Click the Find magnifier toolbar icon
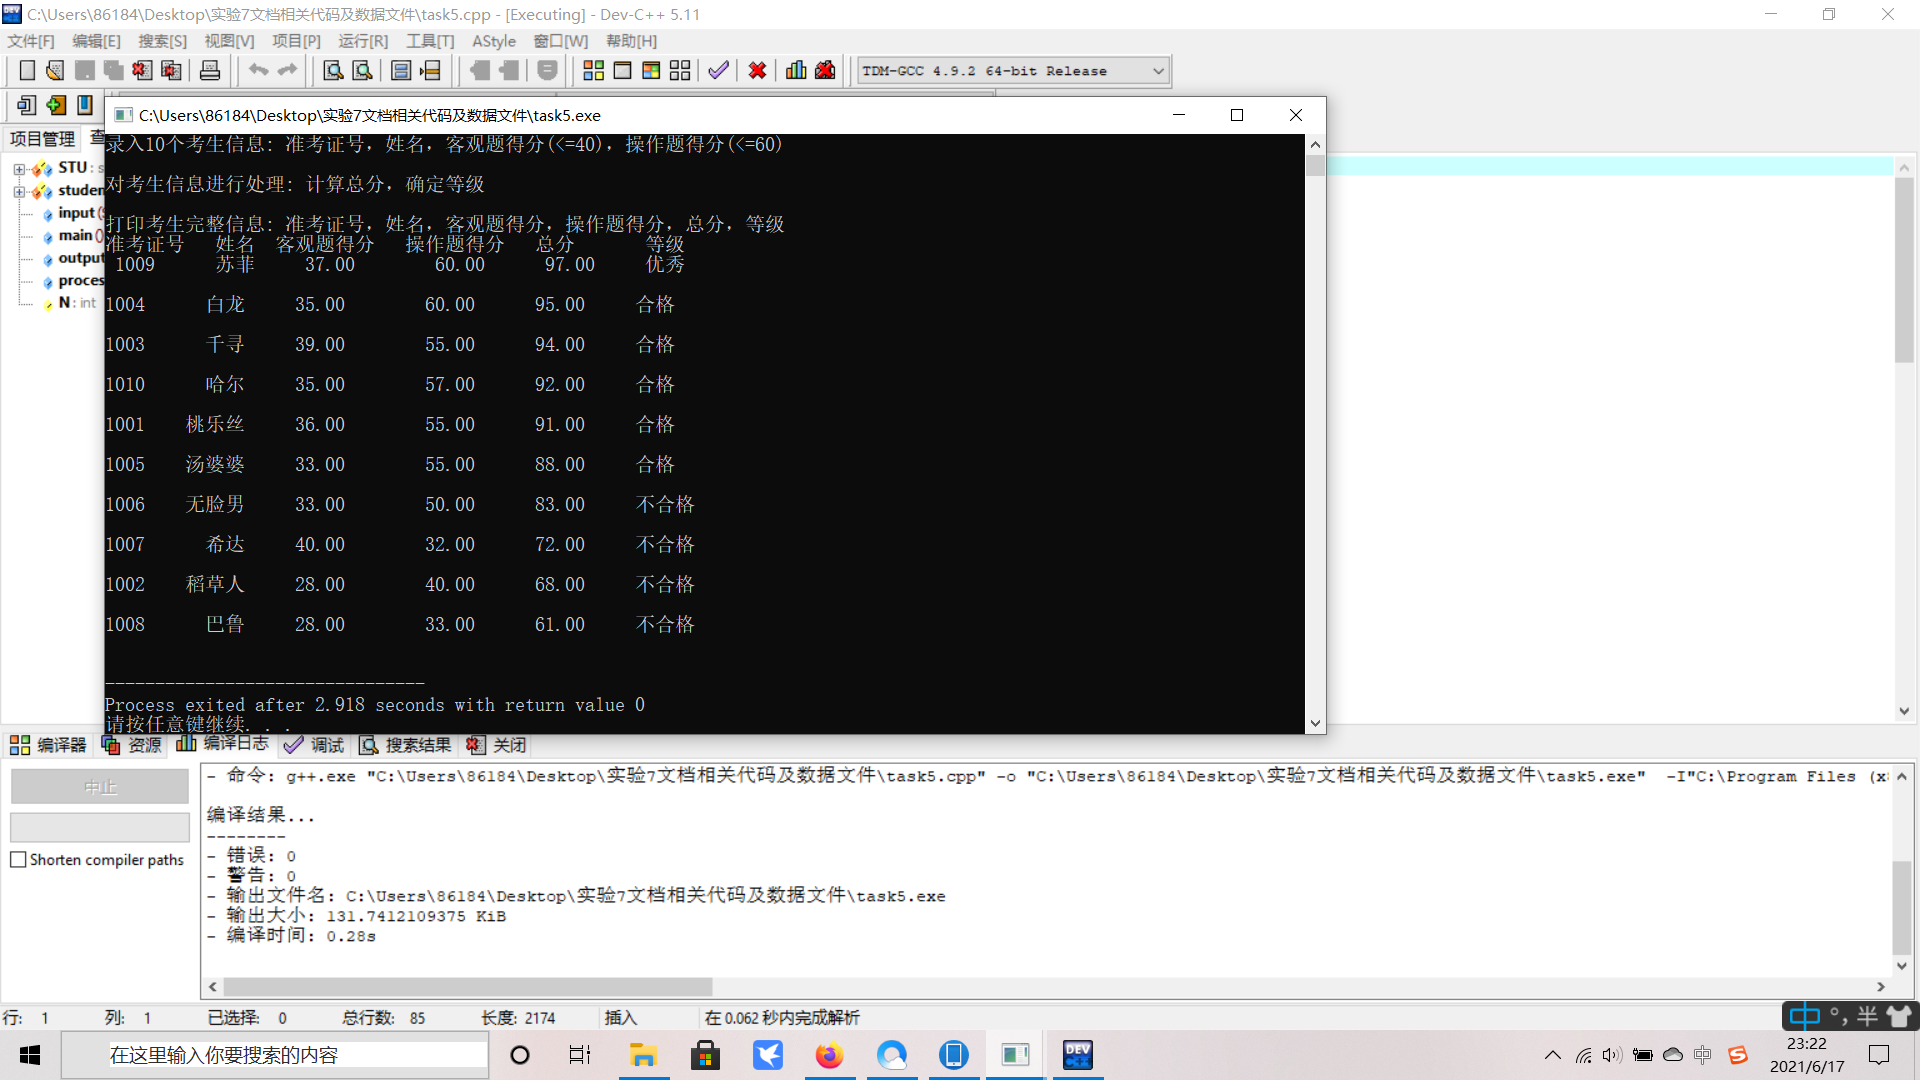 pos(333,71)
